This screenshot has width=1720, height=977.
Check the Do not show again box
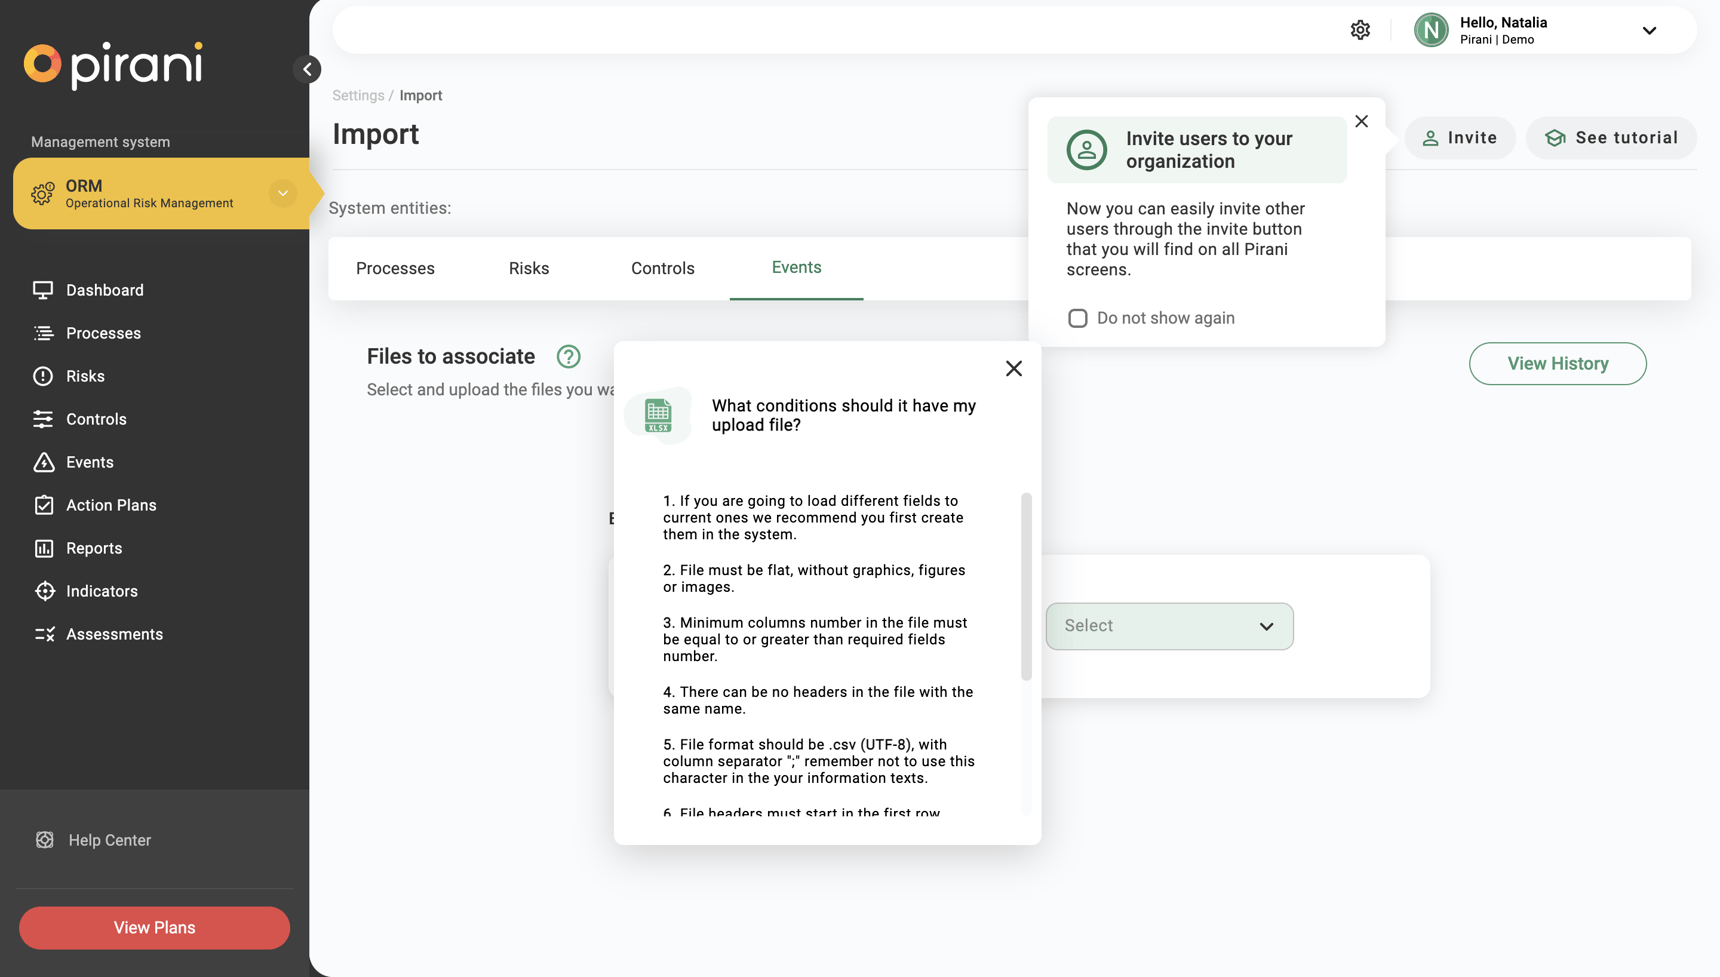coord(1077,318)
